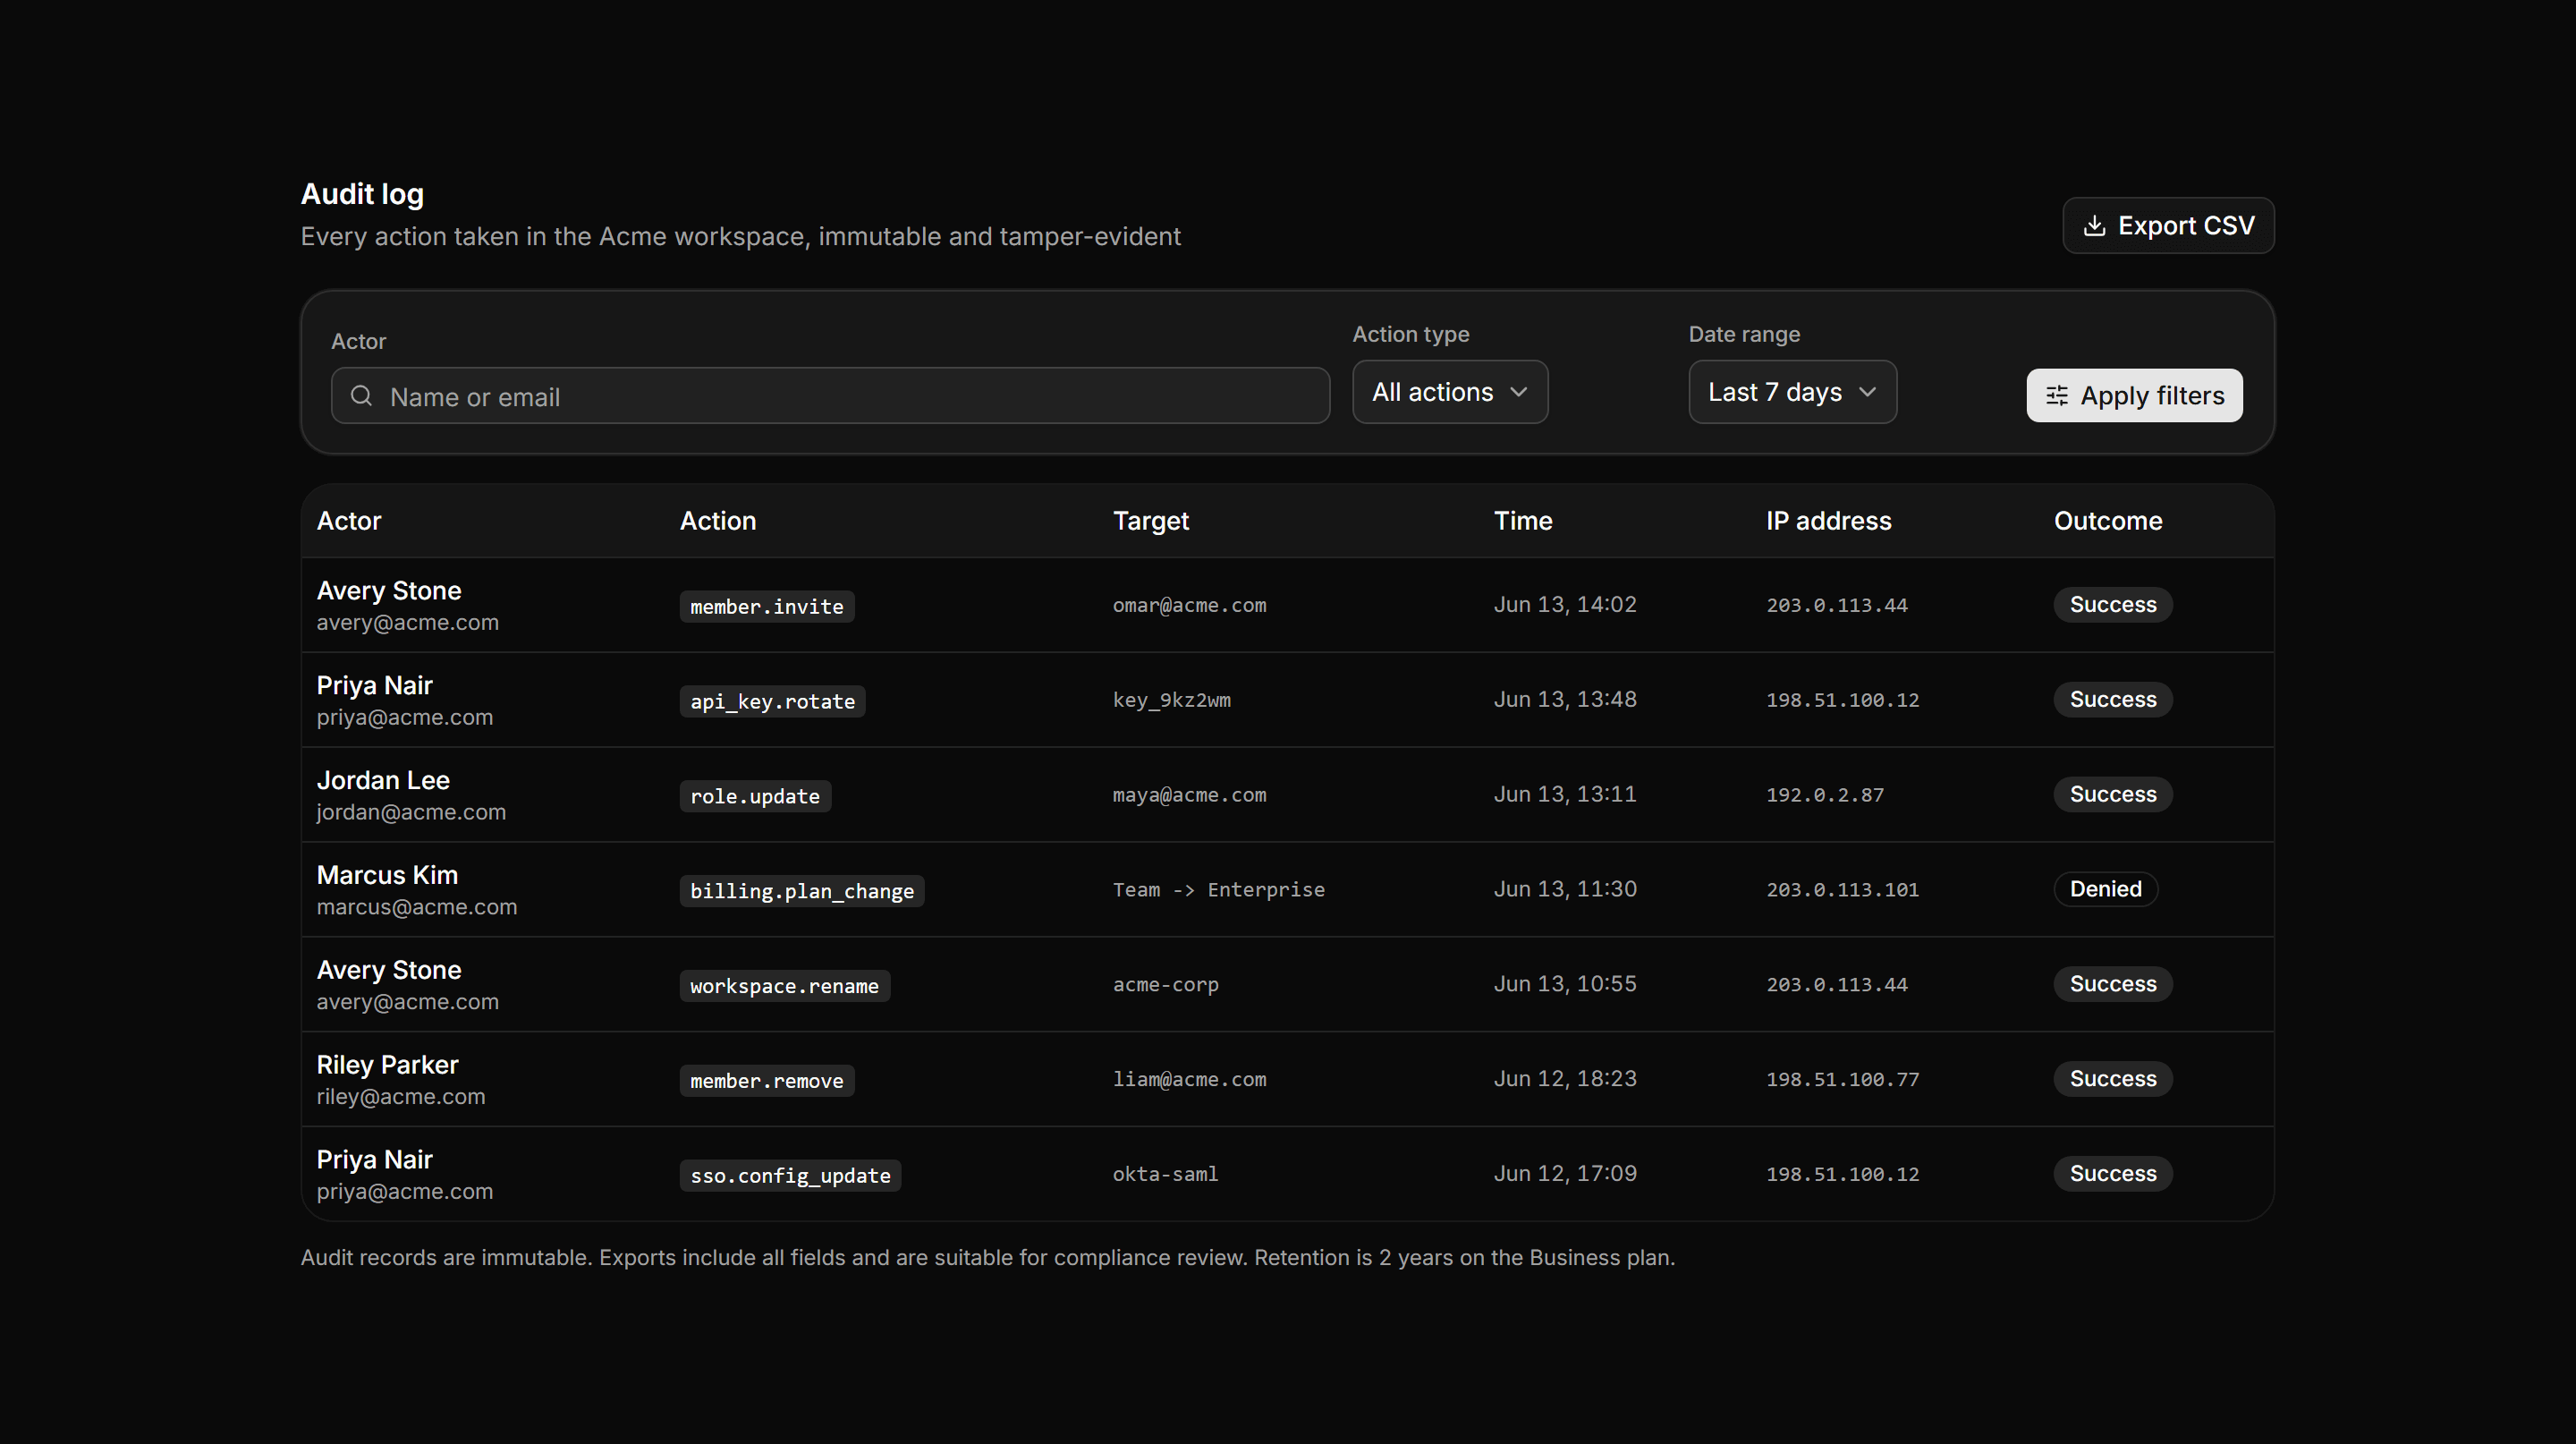The height and width of the screenshot is (1444, 2576).
Task: Click the Jordan Lee actor name
Action: (x=383, y=781)
